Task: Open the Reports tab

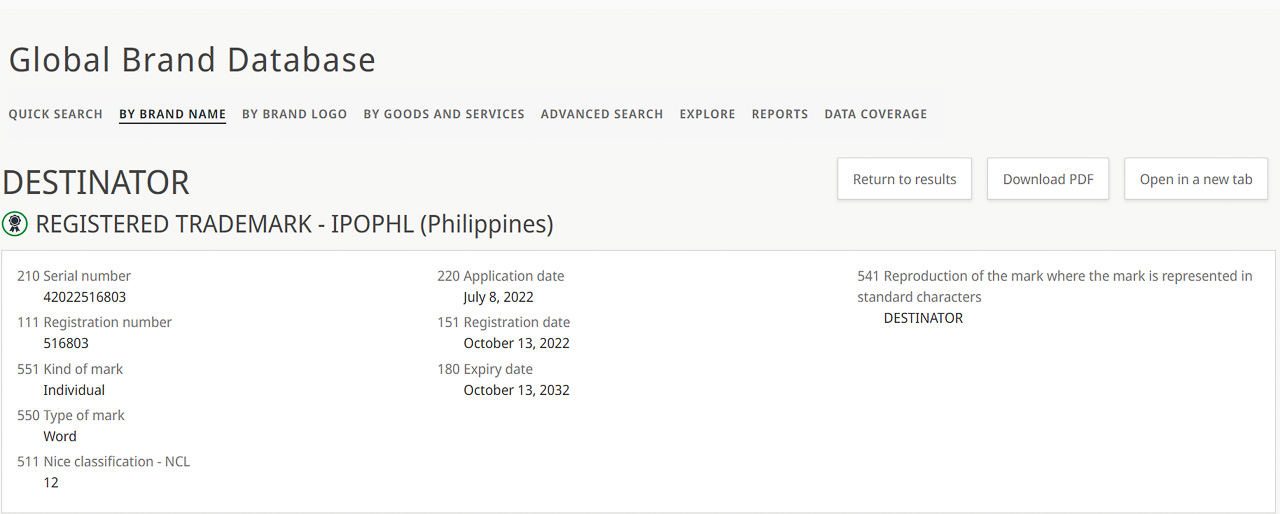Action: point(780,114)
